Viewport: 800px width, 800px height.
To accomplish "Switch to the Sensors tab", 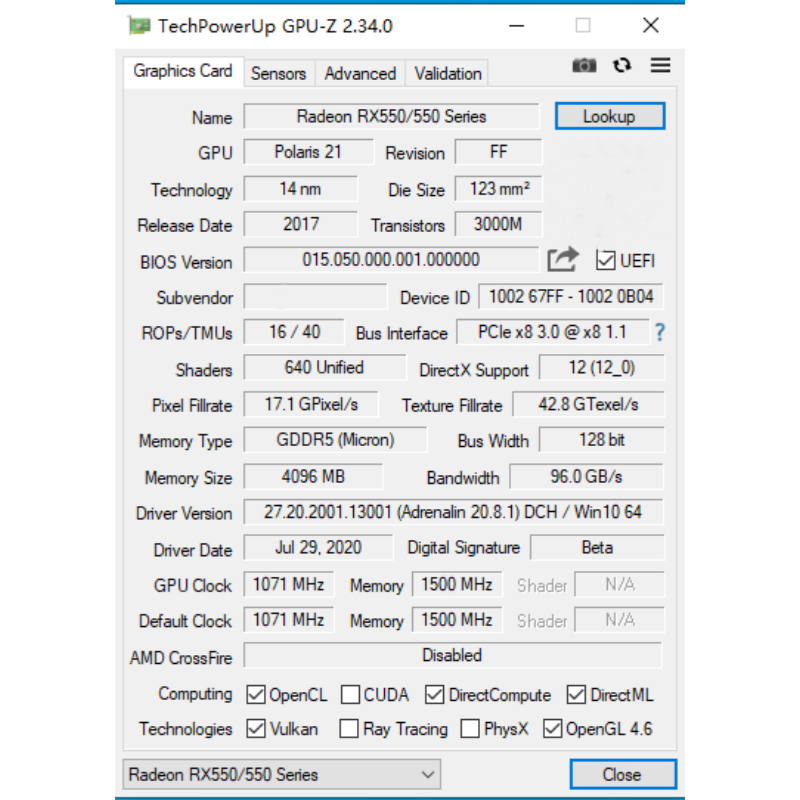I will (279, 73).
